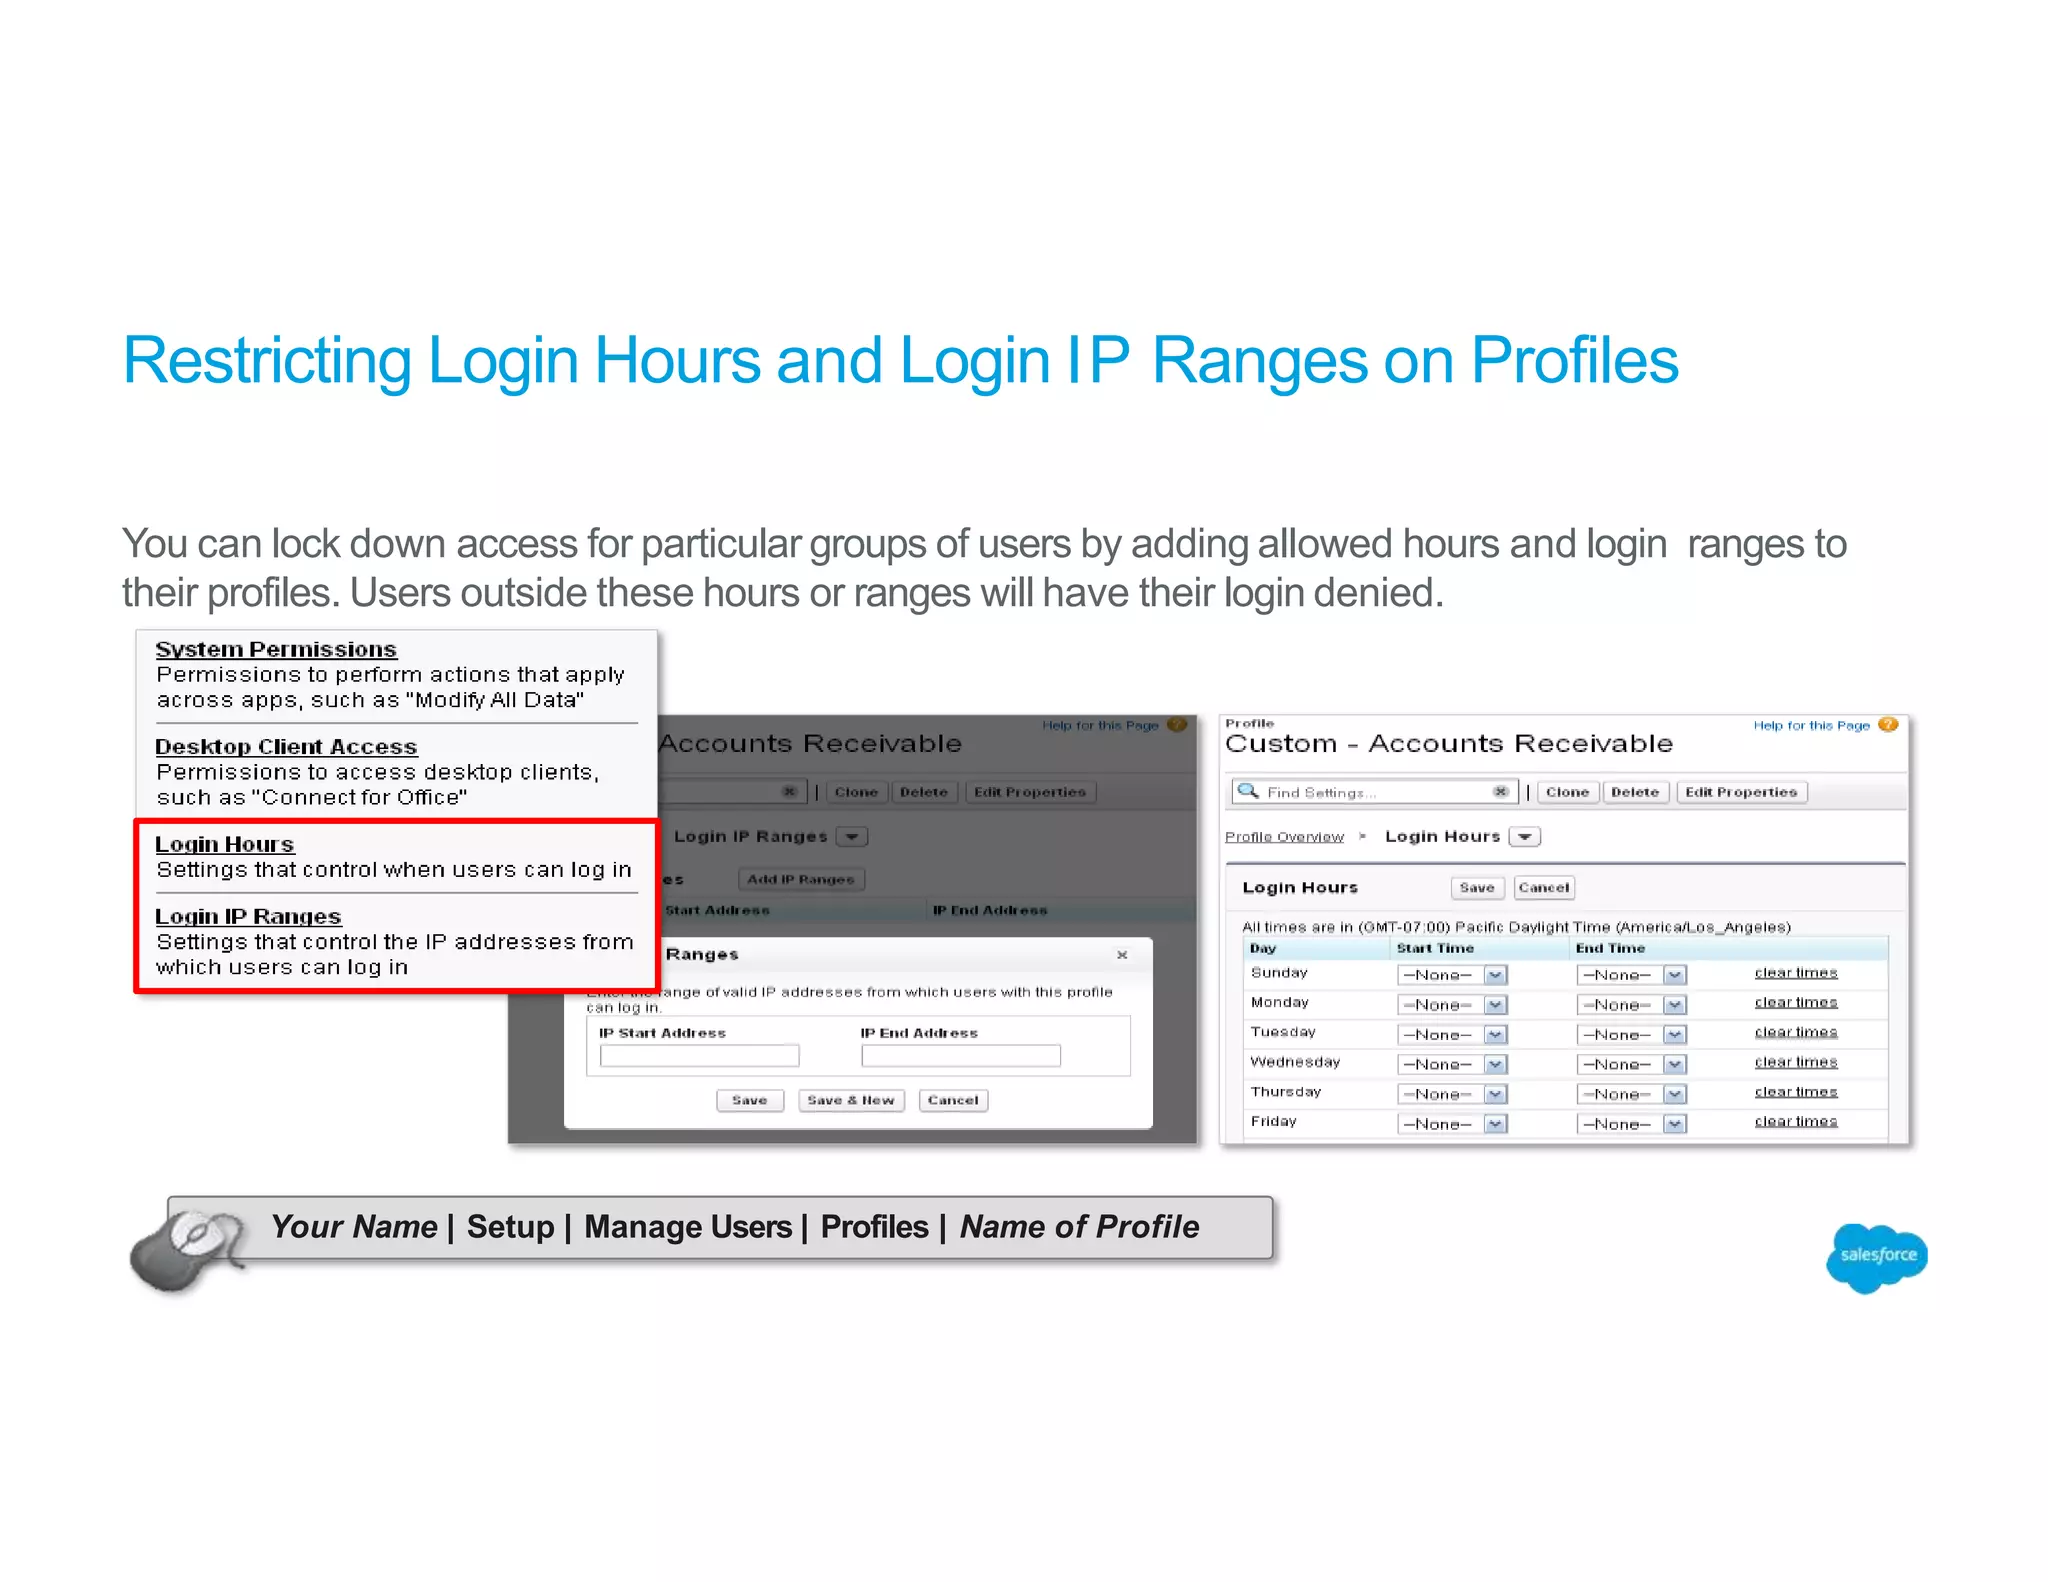The image size is (2048, 1582).
Task: Cancel the Login Hours changes
Action: 1544,888
